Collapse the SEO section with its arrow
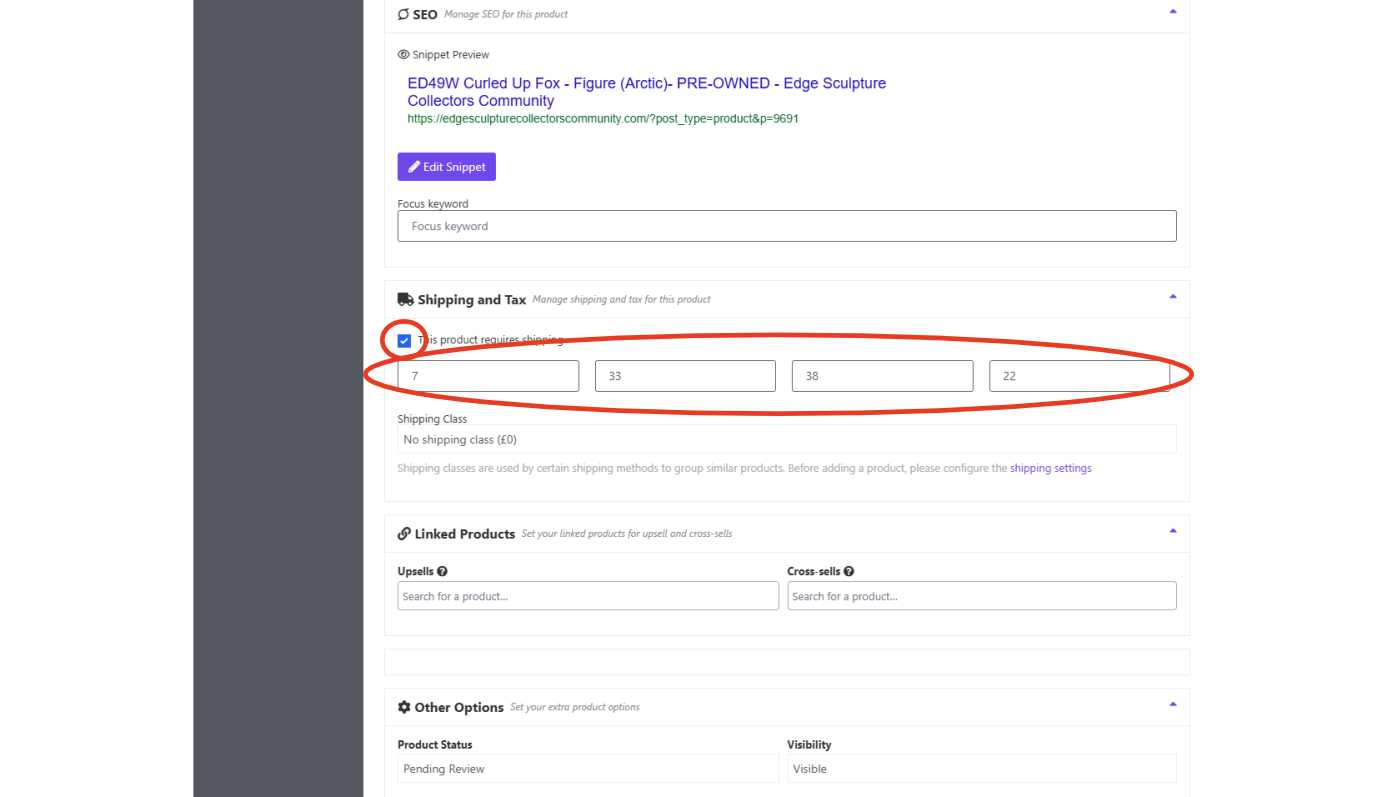1387x797 pixels. pos(1172,12)
